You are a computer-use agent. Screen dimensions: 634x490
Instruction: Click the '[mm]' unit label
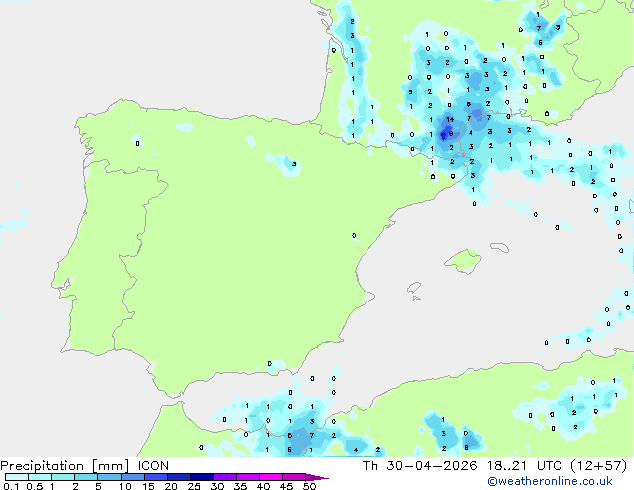[110, 466]
